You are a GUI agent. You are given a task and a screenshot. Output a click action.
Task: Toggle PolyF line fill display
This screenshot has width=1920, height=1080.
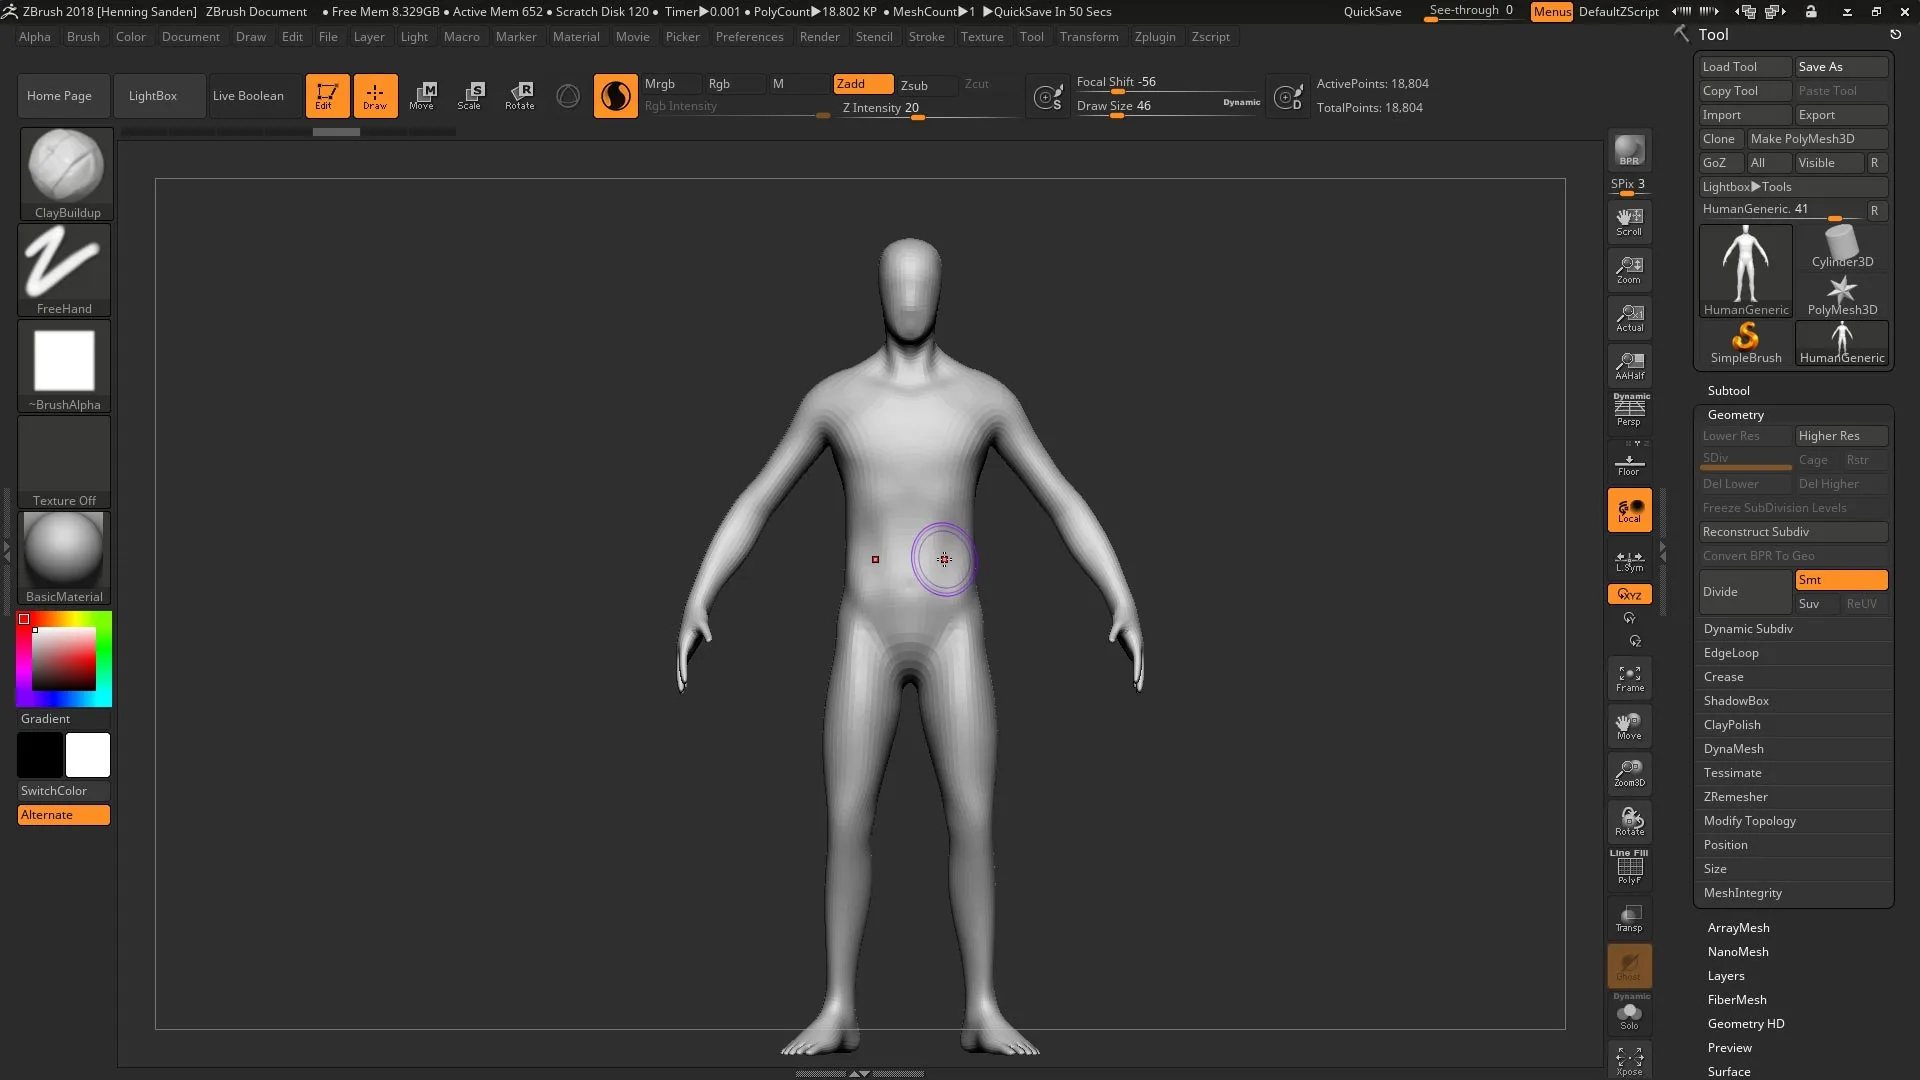click(x=1629, y=869)
